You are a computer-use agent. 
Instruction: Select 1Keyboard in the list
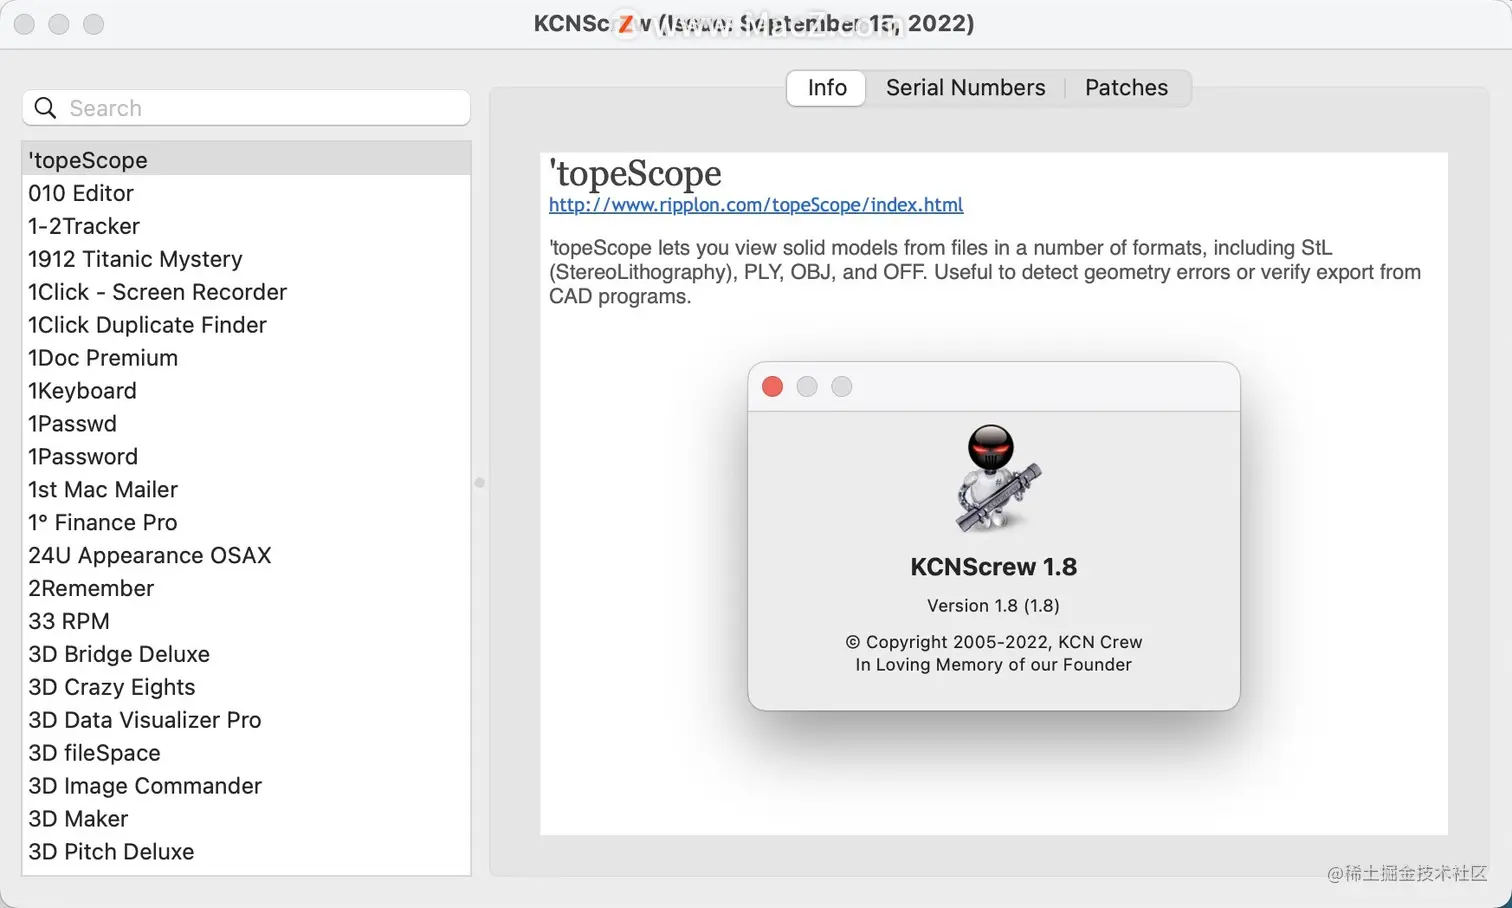(246, 391)
